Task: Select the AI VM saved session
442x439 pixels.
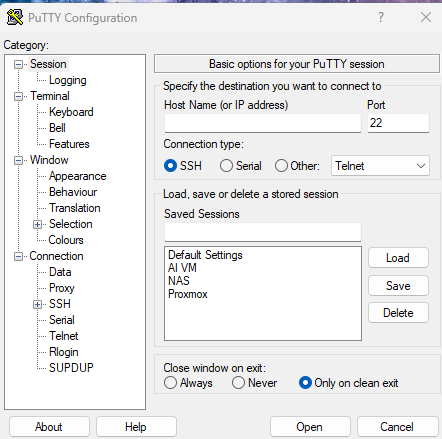Action: tap(182, 268)
